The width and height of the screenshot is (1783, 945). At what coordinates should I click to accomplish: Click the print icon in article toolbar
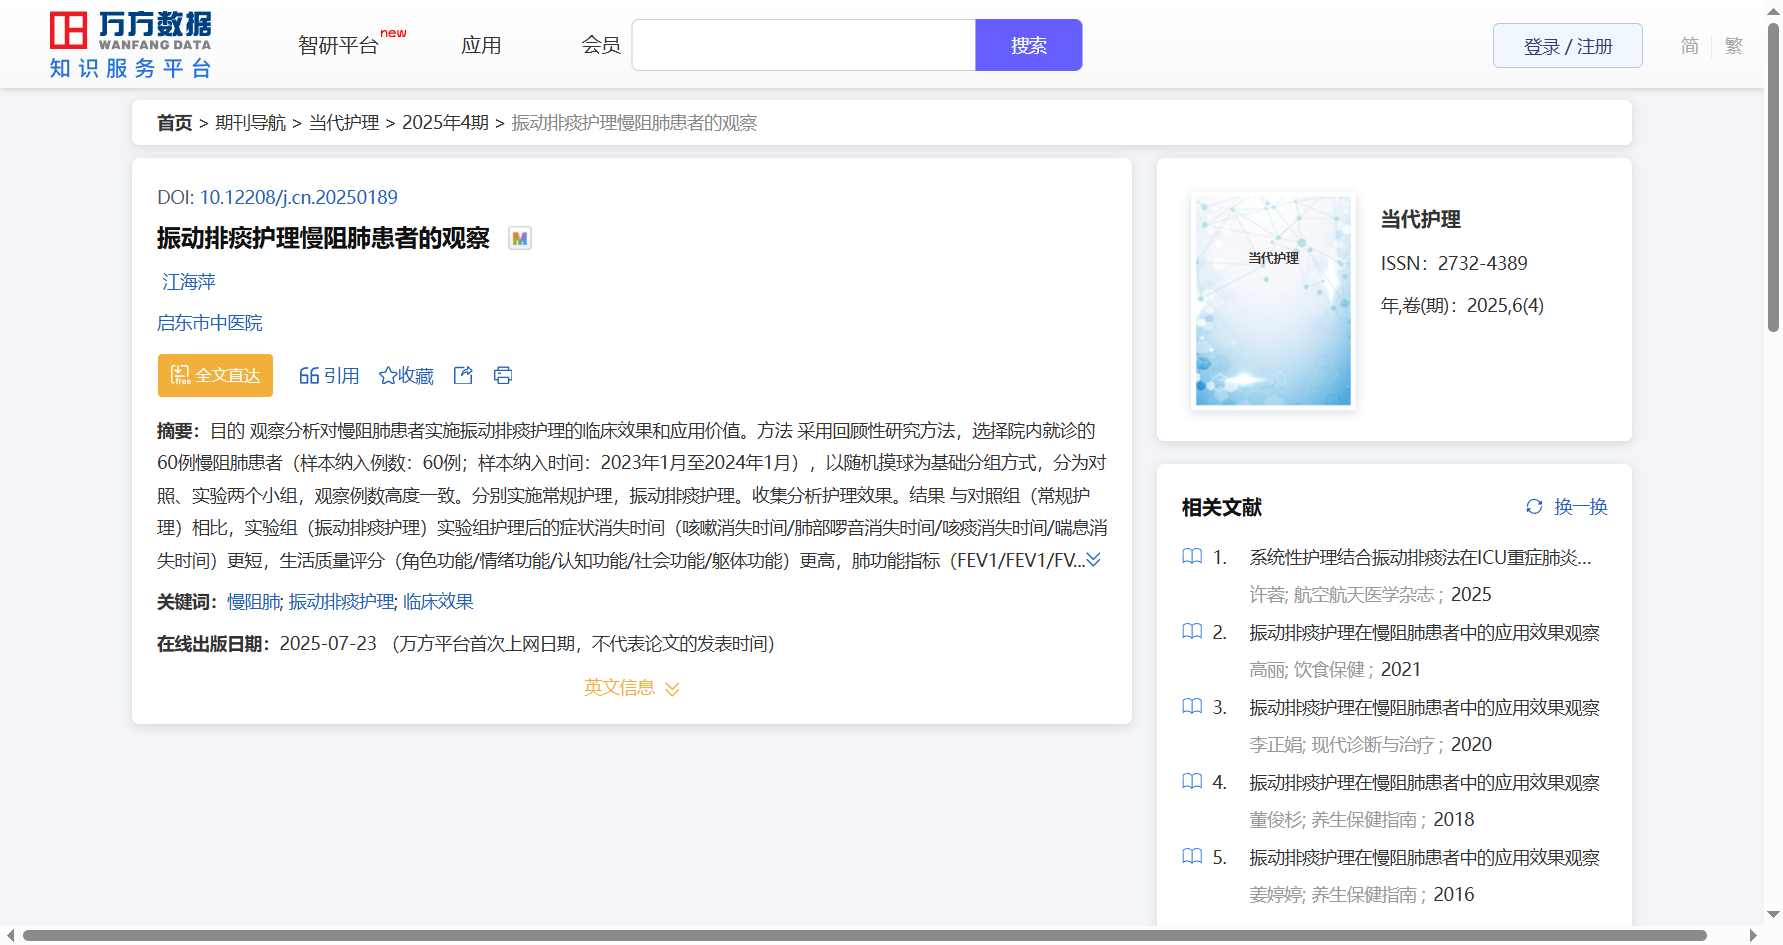point(503,375)
